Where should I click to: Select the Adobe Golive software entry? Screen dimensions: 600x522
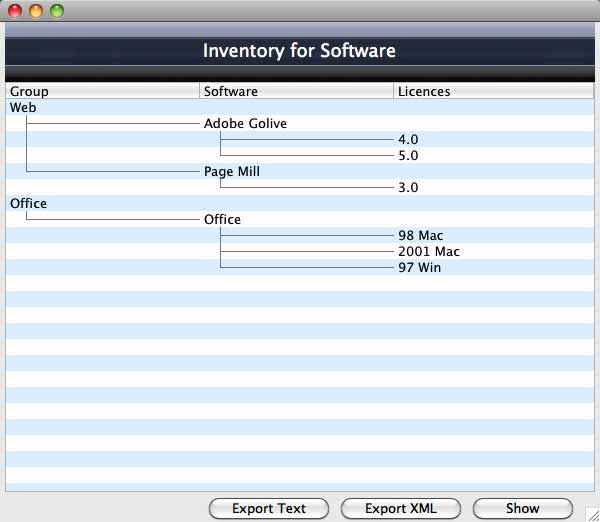pyautogui.click(x=245, y=124)
